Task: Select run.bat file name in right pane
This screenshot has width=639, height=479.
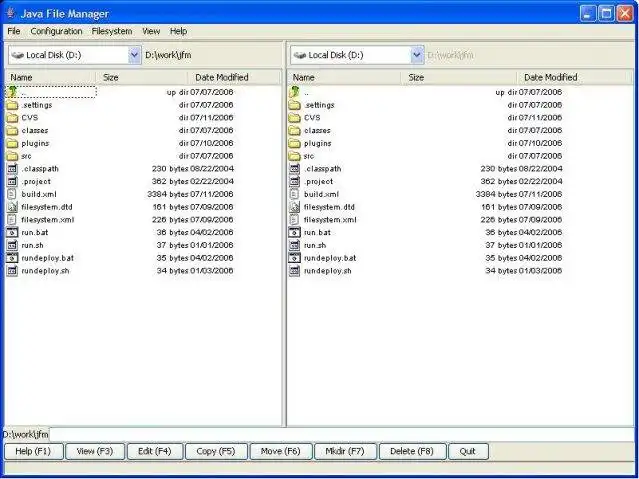Action: [317, 232]
